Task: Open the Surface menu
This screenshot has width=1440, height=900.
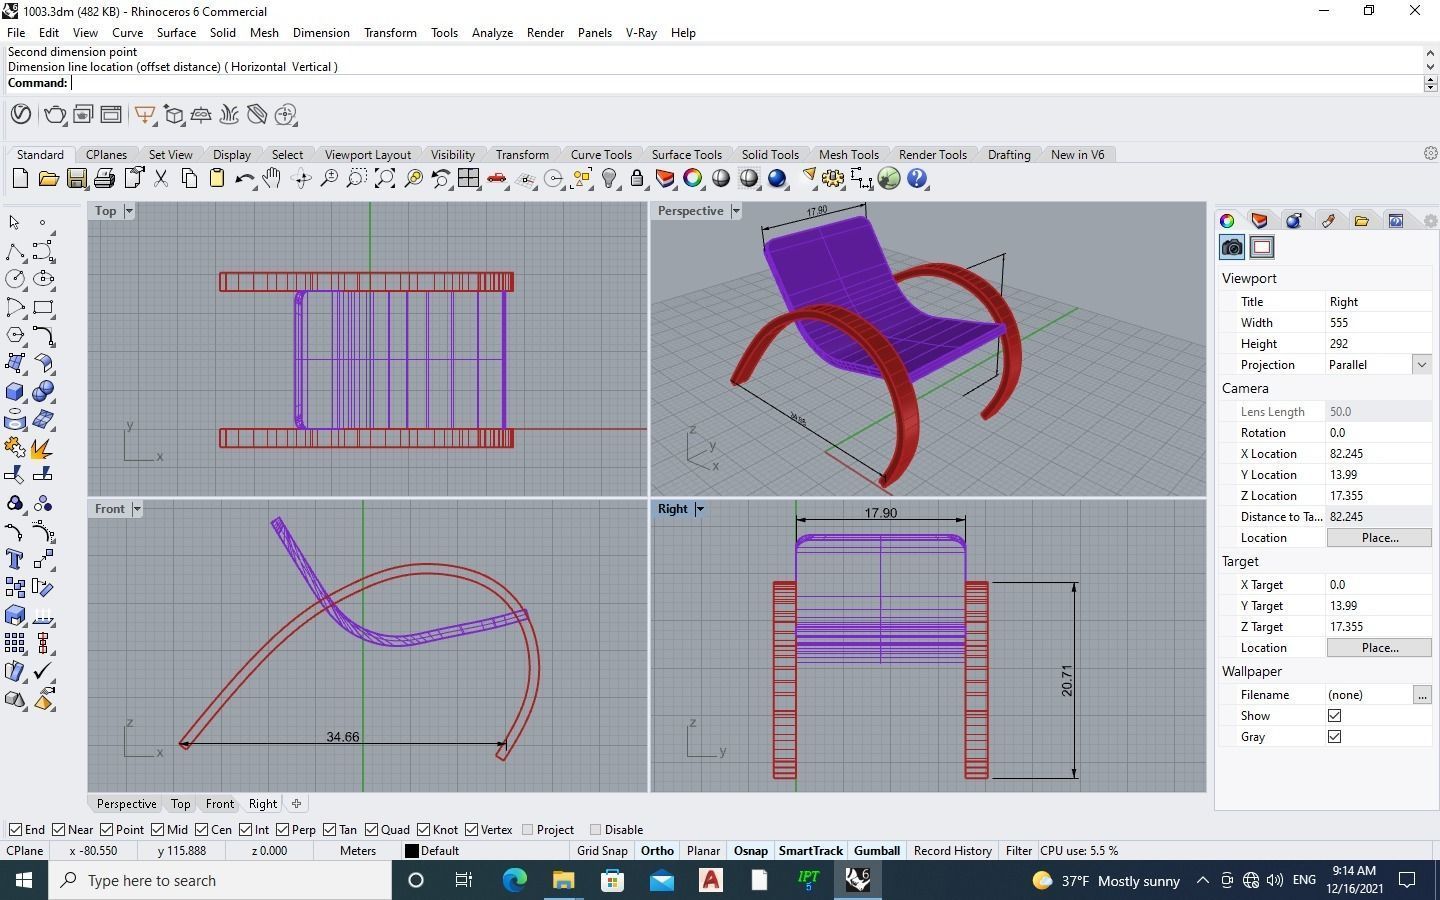Action: tap(176, 33)
